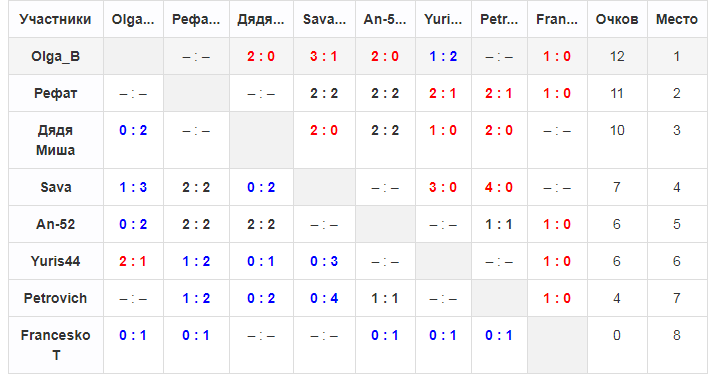Viewport: 713px width, 380px height.
Task: Click the Petrovich participant name
Action: point(55,298)
